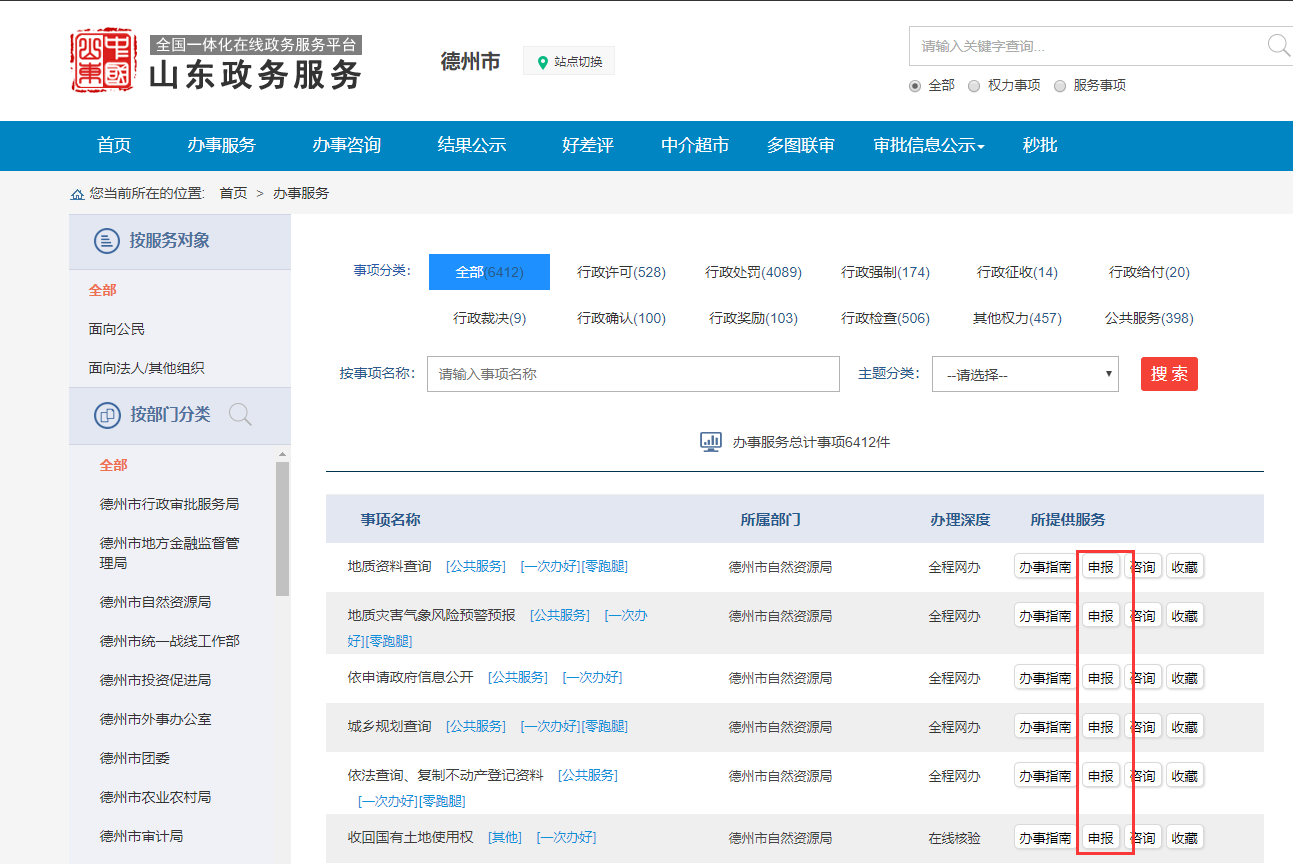1293x864 pixels.
Task: Select the 全部 radio button
Action: point(915,86)
